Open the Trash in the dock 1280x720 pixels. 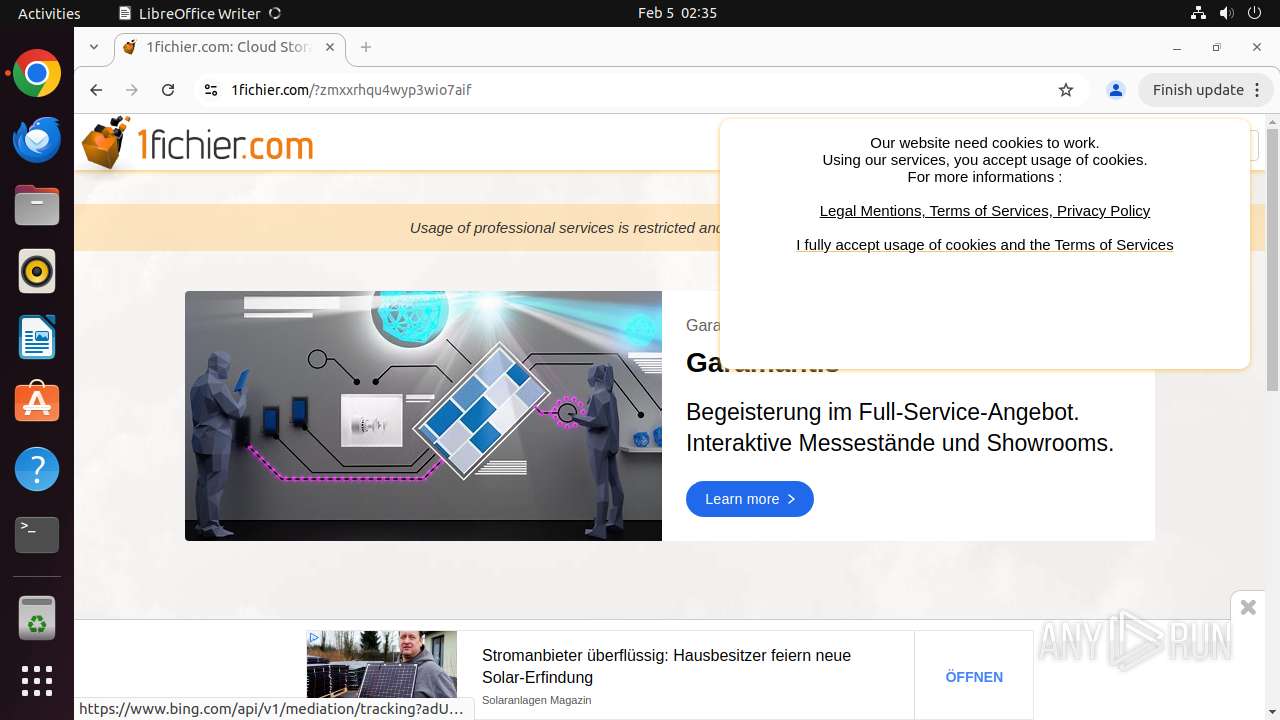[37, 618]
